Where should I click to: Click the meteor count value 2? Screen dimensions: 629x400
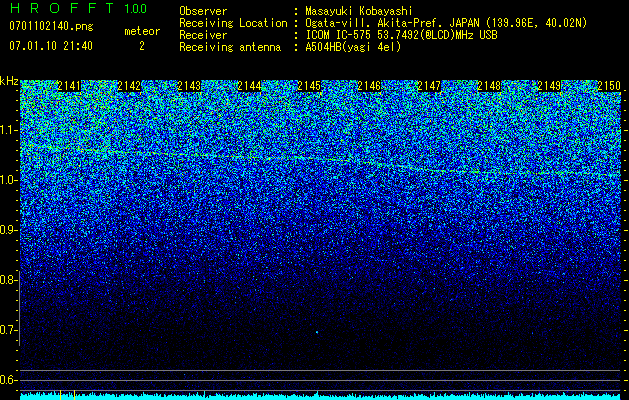click(142, 46)
